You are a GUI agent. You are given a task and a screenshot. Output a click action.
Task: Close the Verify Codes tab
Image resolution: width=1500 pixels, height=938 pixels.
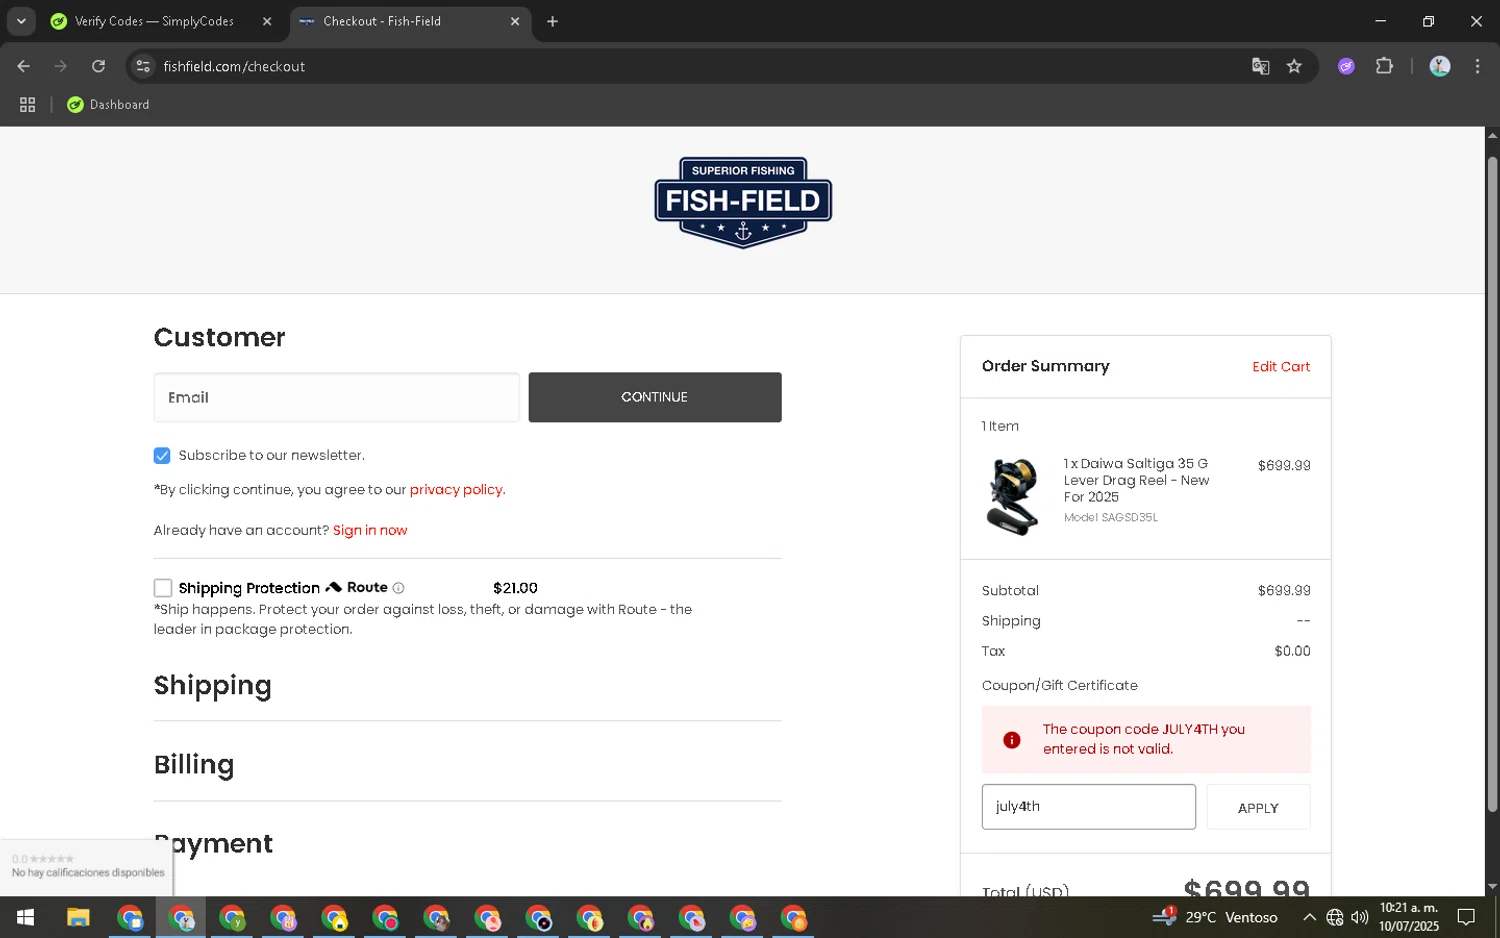pos(267,21)
